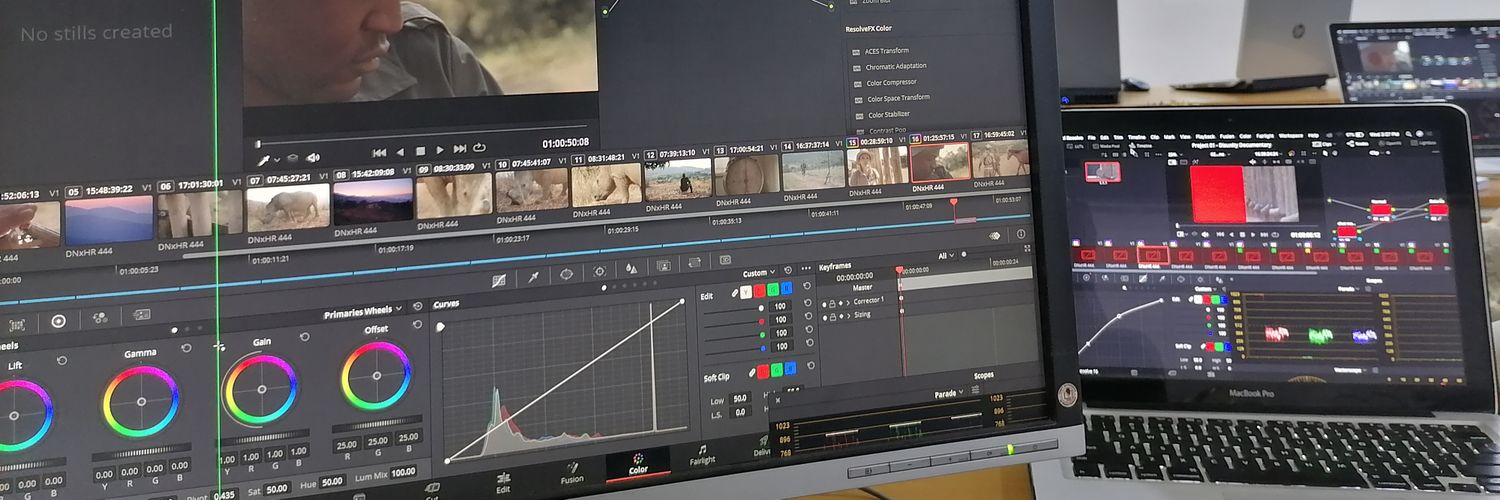Image resolution: width=1500 pixels, height=500 pixels.
Task: Reset the Gamma wheel
Action: [186, 348]
